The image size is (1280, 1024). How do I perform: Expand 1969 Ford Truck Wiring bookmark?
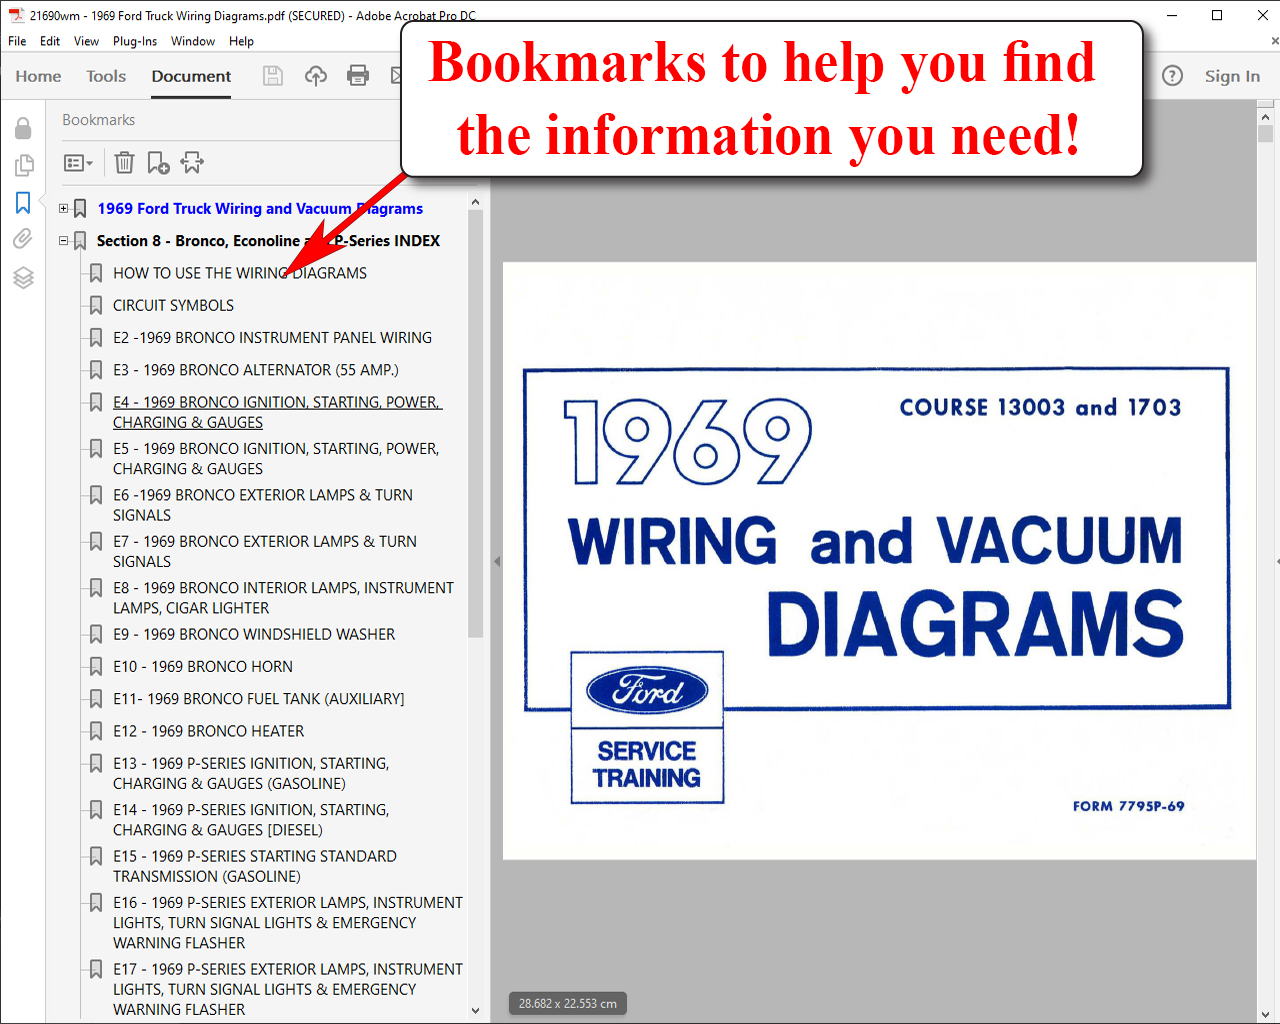pos(64,209)
